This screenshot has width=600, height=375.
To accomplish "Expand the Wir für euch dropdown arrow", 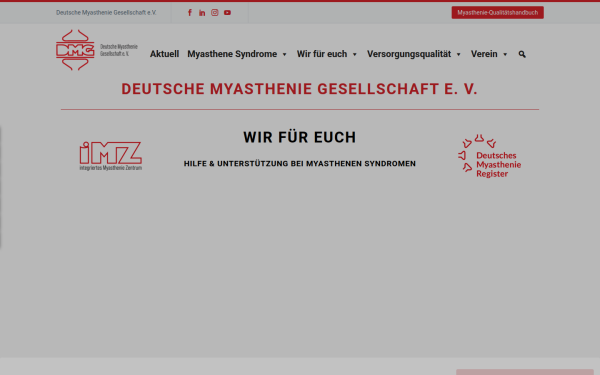I will pos(355,55).
